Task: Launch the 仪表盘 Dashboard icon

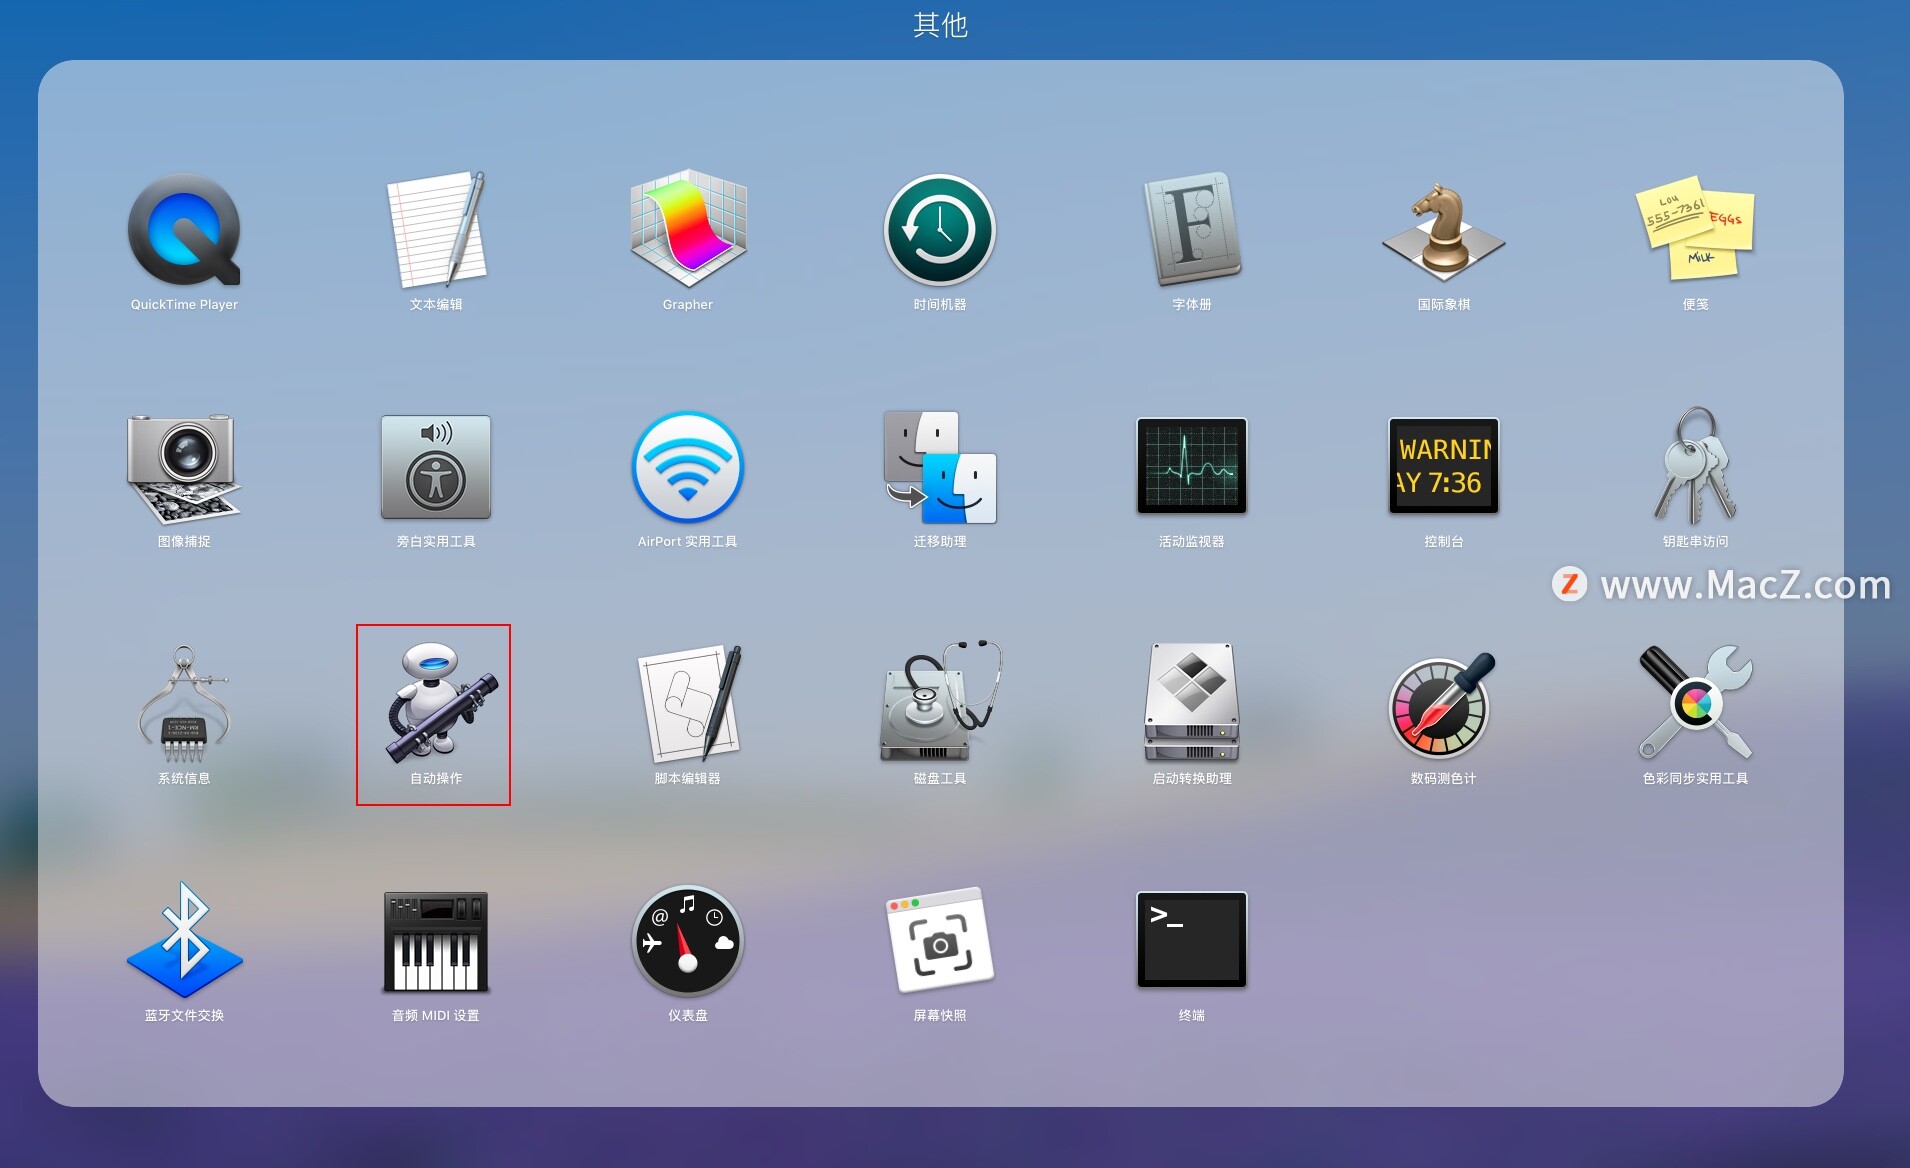Action: tap(688, 941)
